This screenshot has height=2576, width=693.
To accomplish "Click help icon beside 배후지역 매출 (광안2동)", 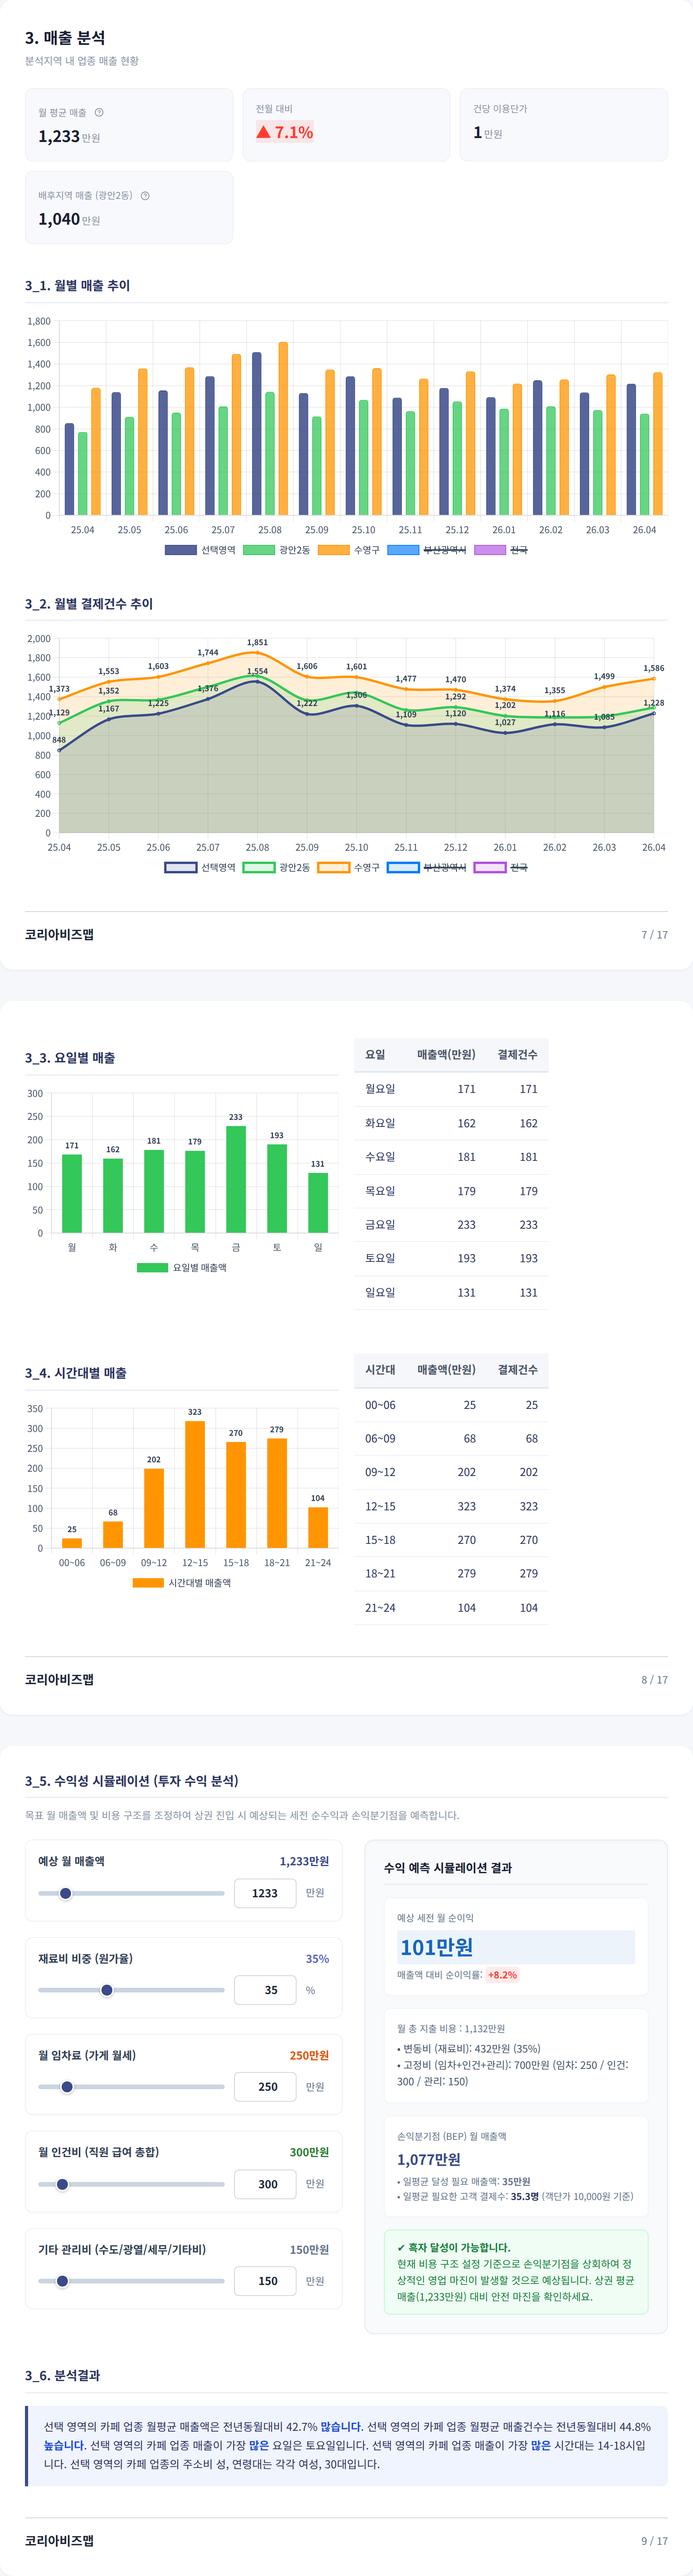I will pos(145,196).
